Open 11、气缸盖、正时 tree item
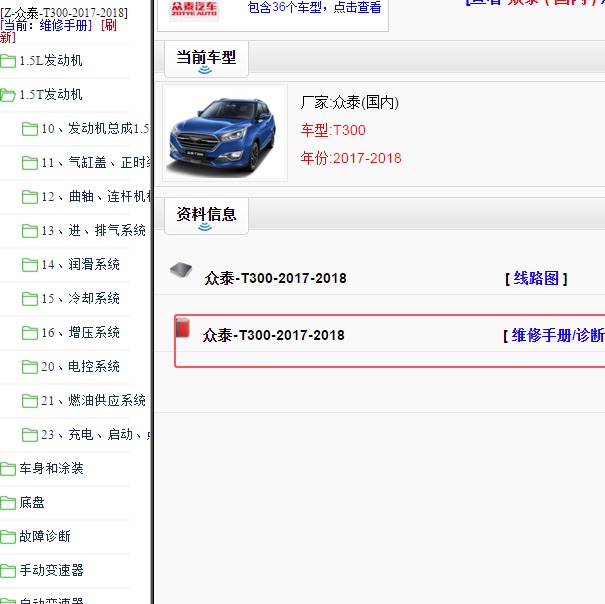The image size is (605, 604). tap(96, 162)
